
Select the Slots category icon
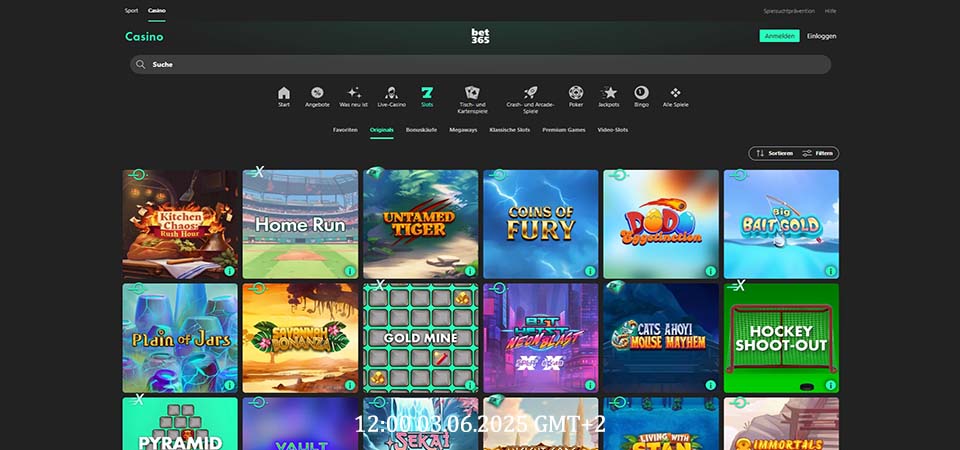[427, 93]
